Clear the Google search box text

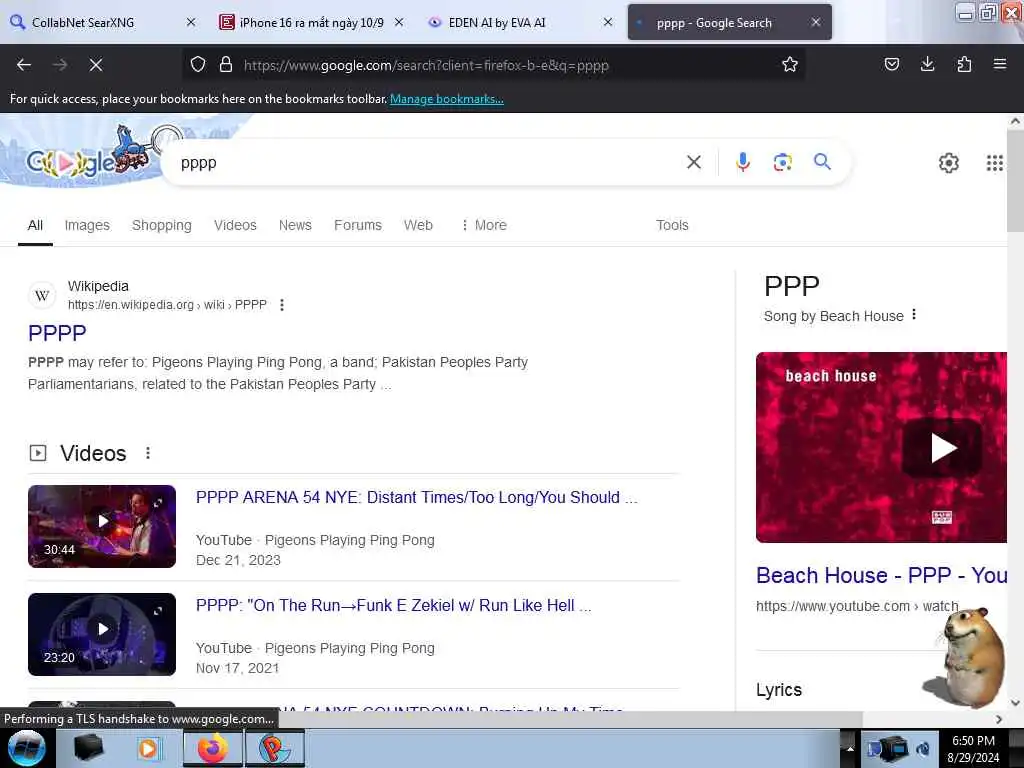tap(694, 162)
